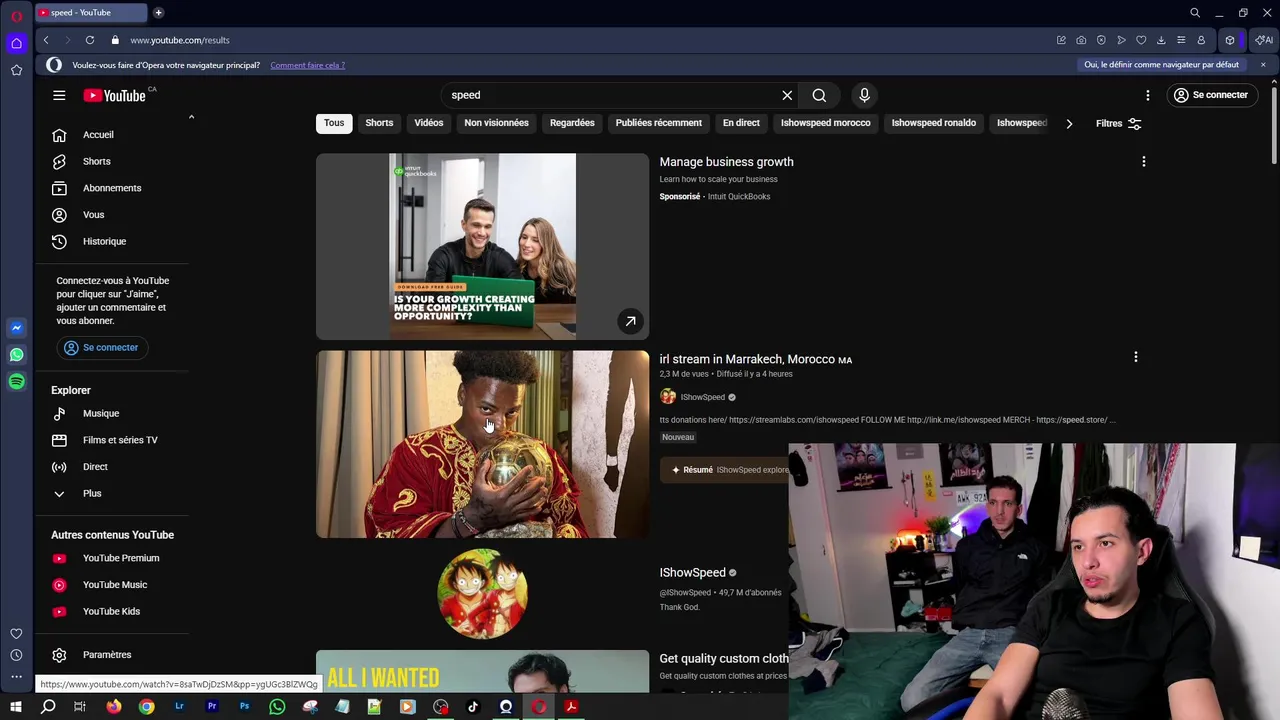Open the Comment faire cela link
The height and width of the screenshot is (720, 1280).
(x=307, y=65)
